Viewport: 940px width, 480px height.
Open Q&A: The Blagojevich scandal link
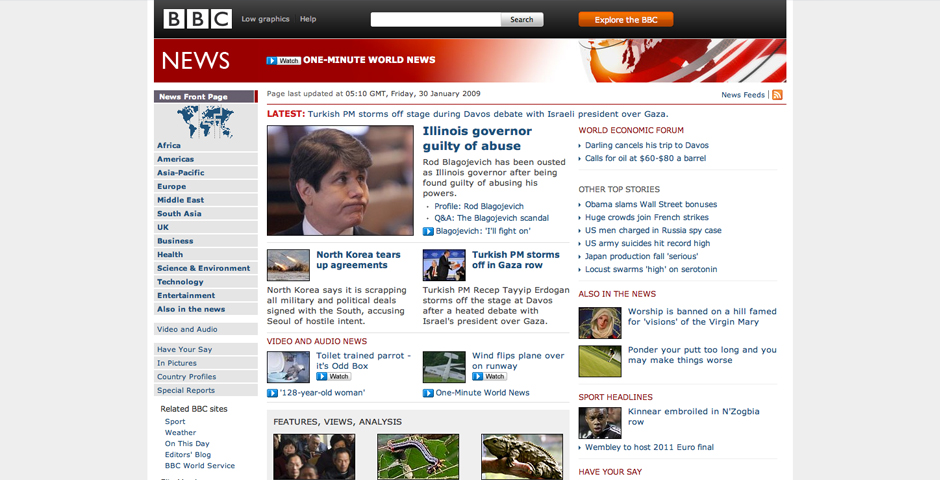(492, 219)
